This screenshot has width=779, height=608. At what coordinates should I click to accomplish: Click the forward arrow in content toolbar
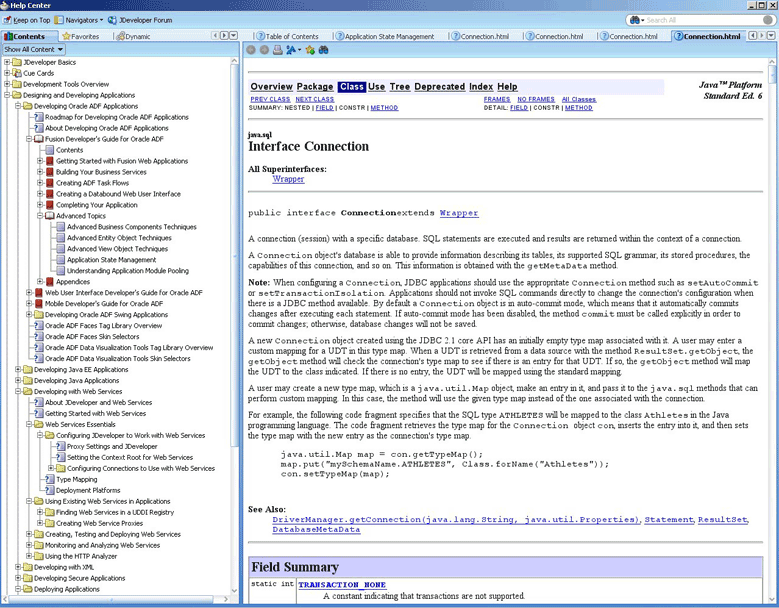[x=263, y=49]
